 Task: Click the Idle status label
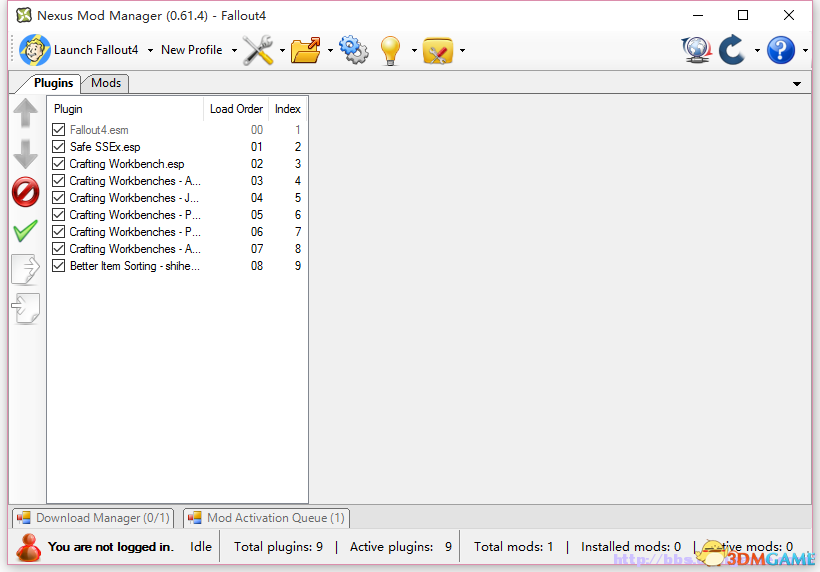[x=201, y=547]
